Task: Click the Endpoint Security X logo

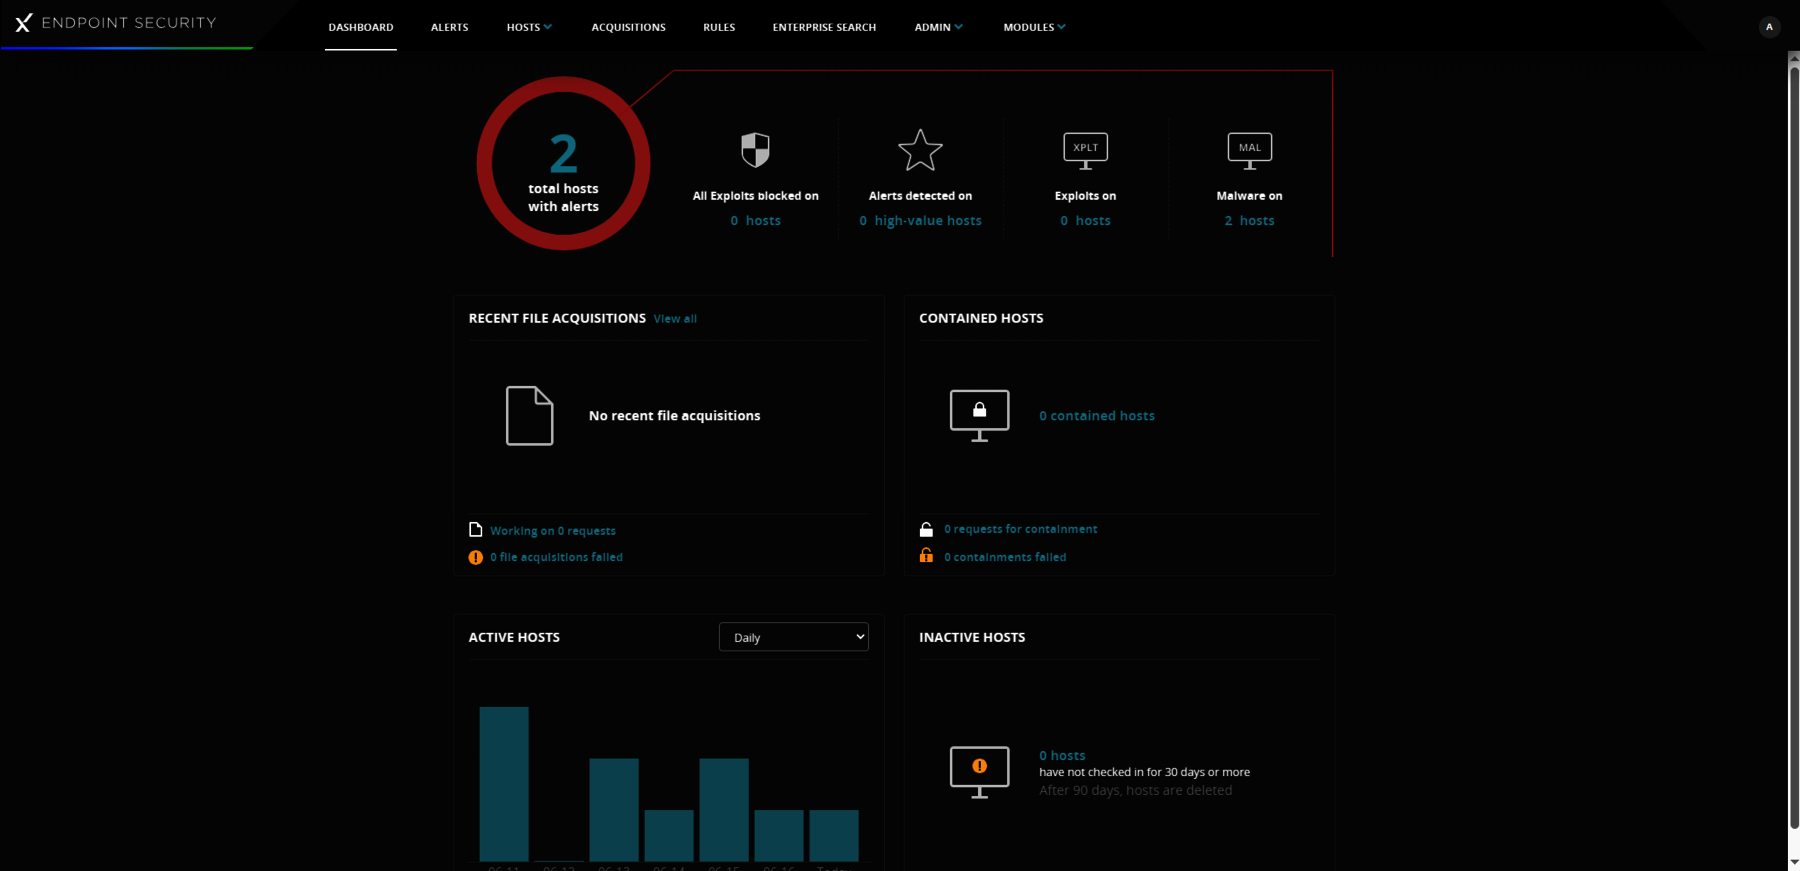Action: 23,23
